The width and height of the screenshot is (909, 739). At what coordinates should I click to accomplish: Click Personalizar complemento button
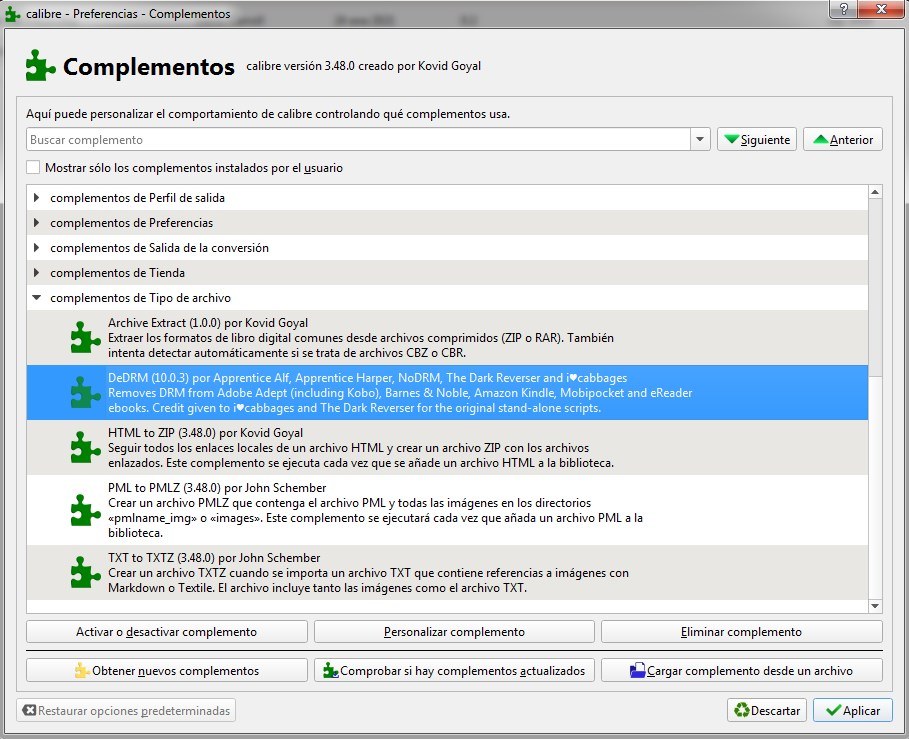coord(454,632)
